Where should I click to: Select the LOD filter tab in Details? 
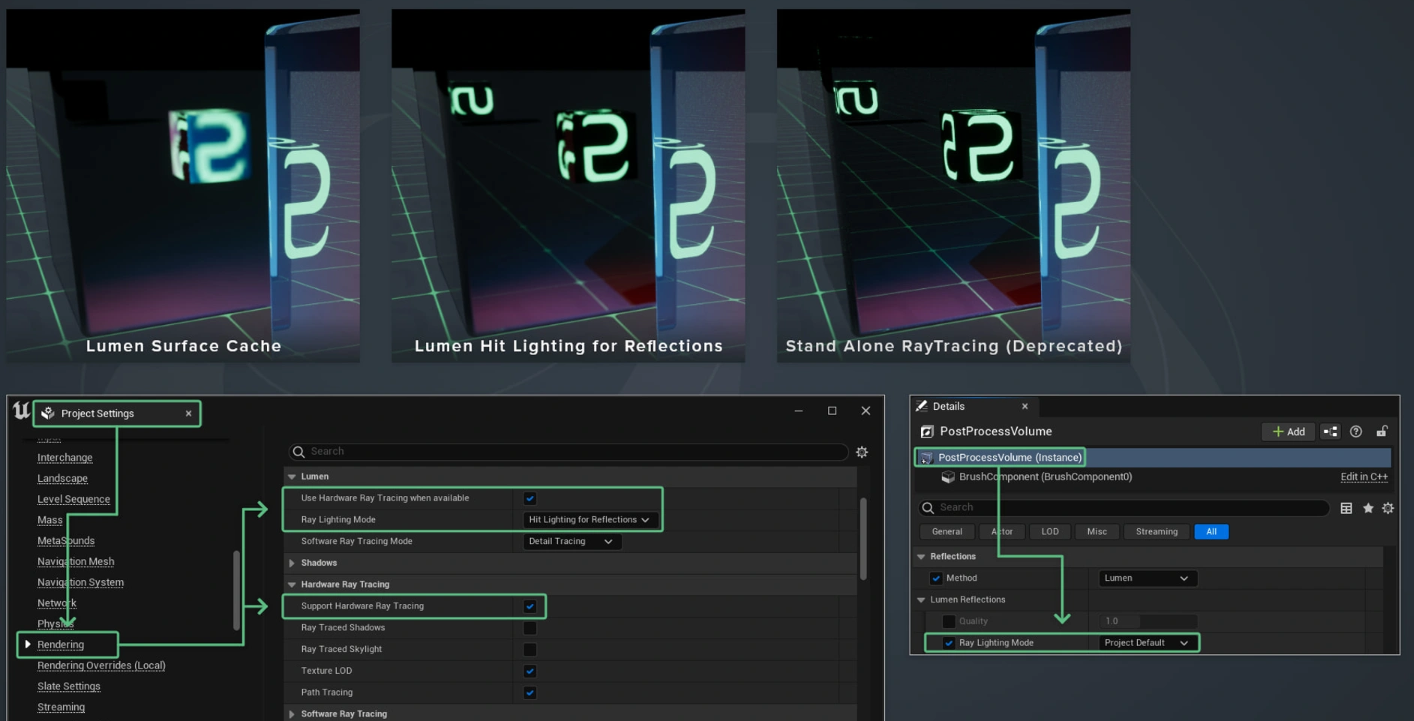coord(1049,531)
